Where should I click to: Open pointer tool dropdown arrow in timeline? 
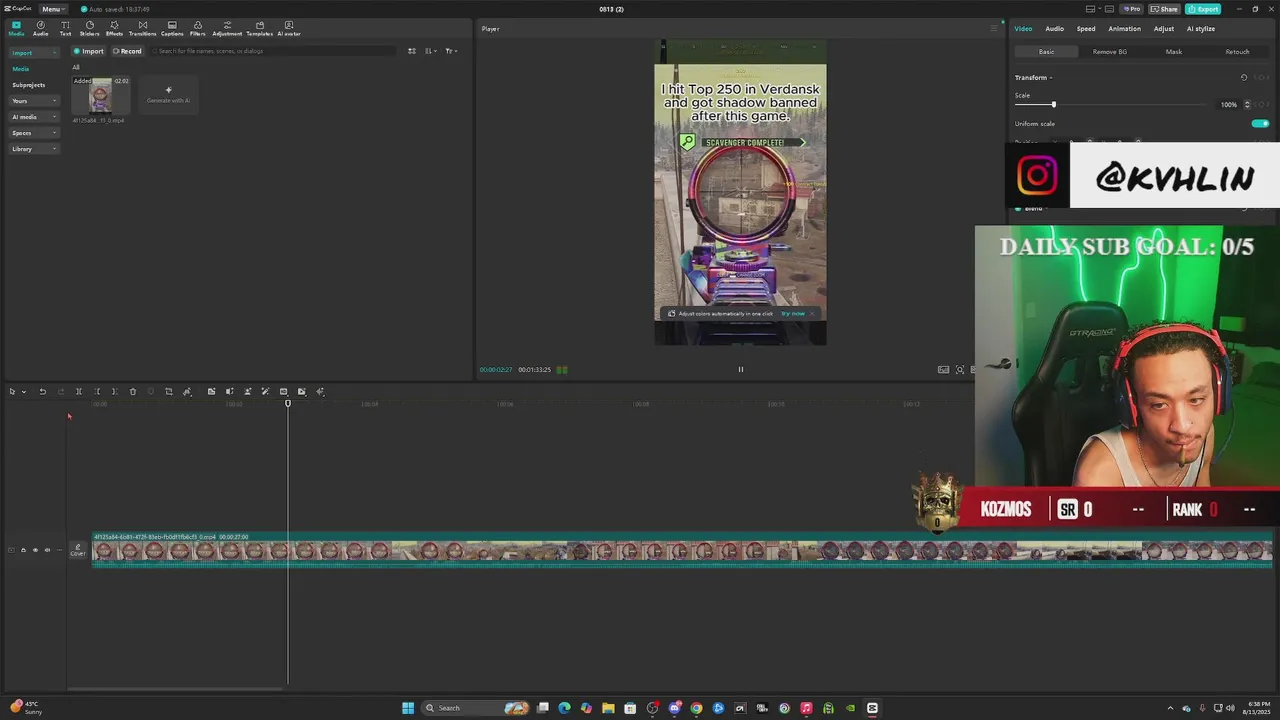pyautogui.click(x=23, y=391)
